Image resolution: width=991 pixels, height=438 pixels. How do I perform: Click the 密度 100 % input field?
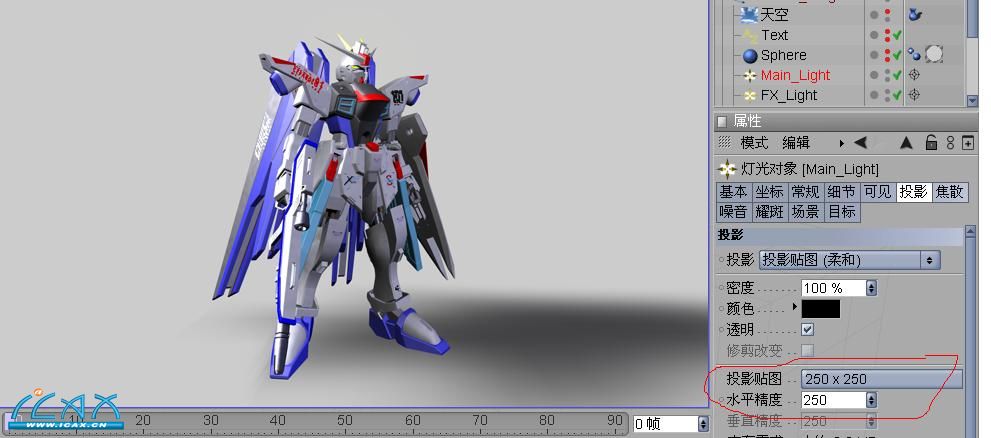(834, 288)
